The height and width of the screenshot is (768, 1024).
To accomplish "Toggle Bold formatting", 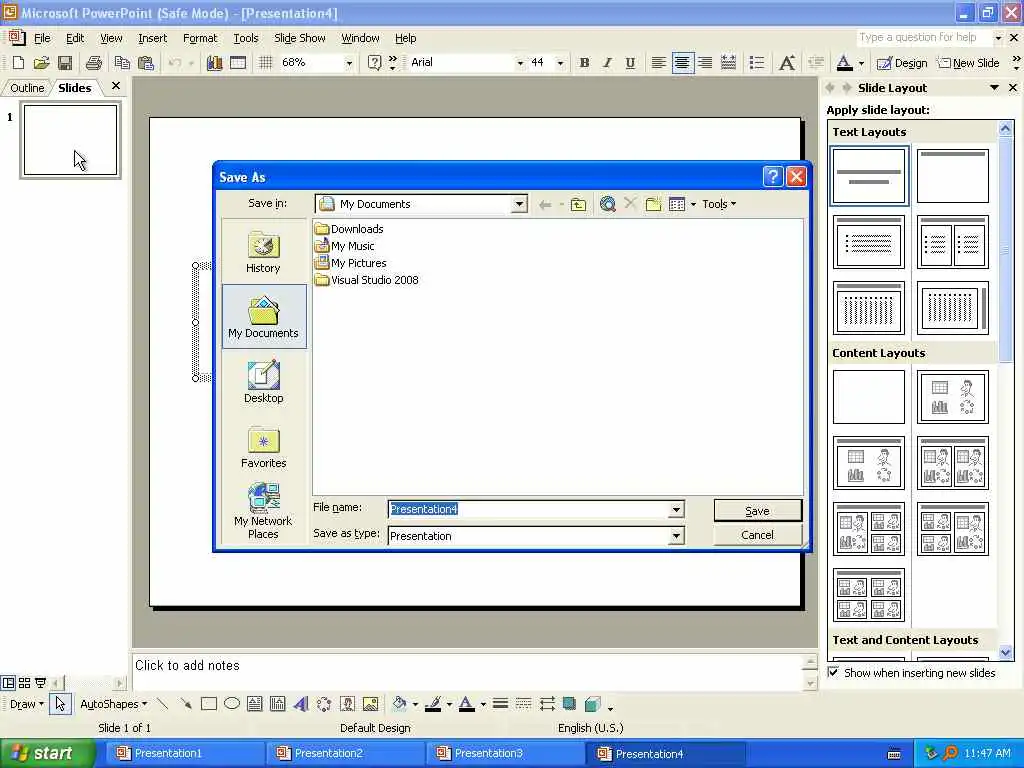I will pyautogui.click(x=584, y=63).
